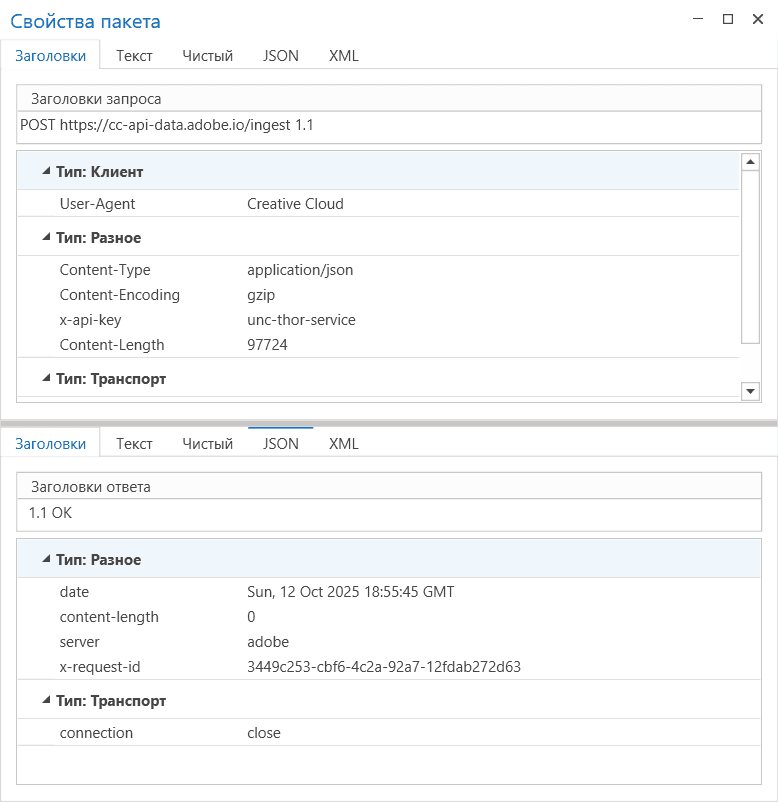
Task: Click the POST request URL line
Action: [x=167, y=126]
